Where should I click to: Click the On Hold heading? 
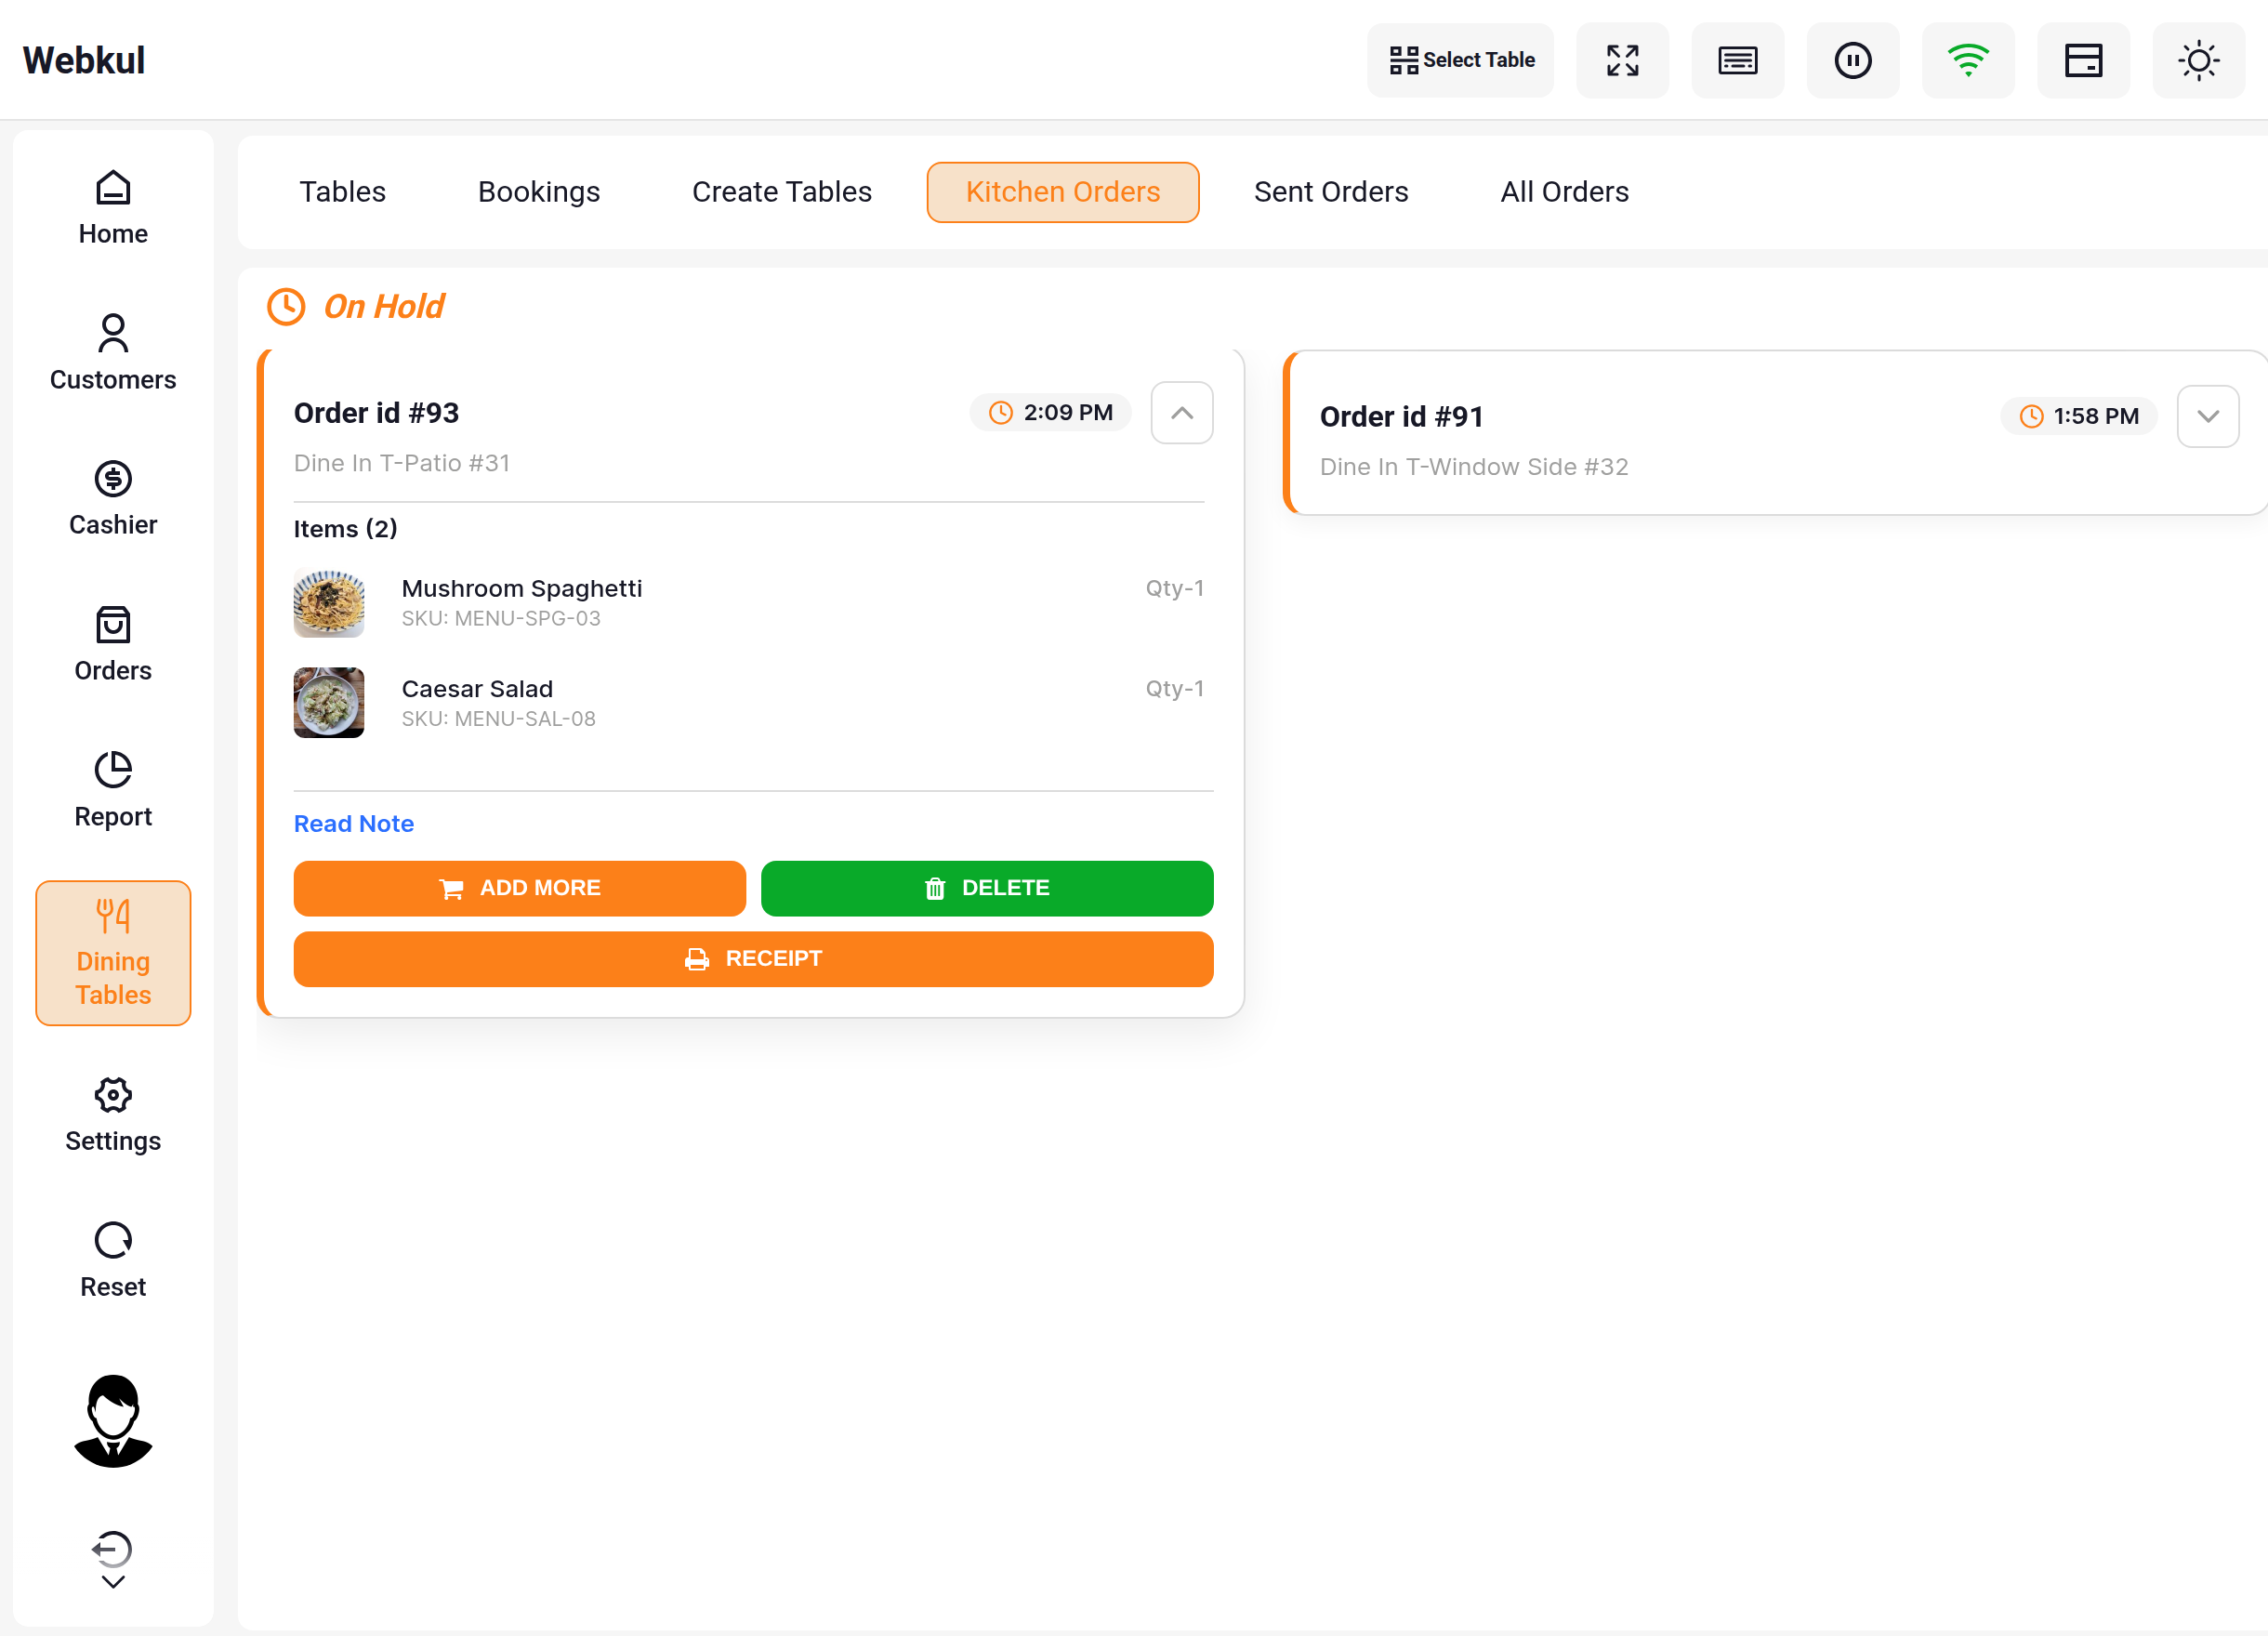pyautogui.click(x=384, y=306)
